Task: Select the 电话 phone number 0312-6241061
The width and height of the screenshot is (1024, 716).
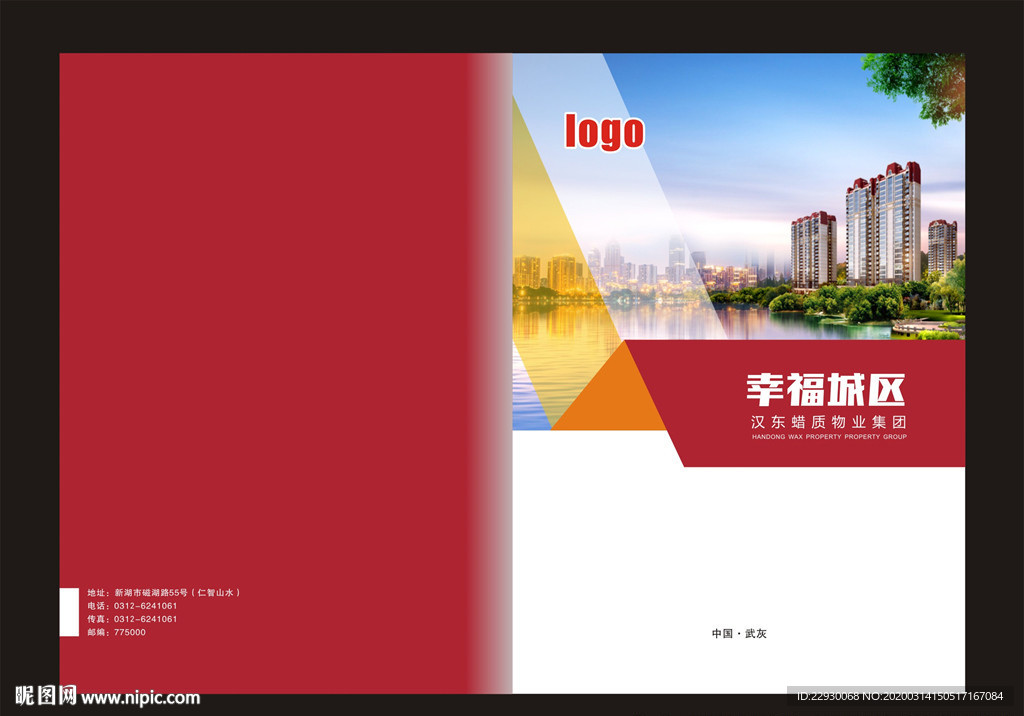Action: tap(135, 604)
